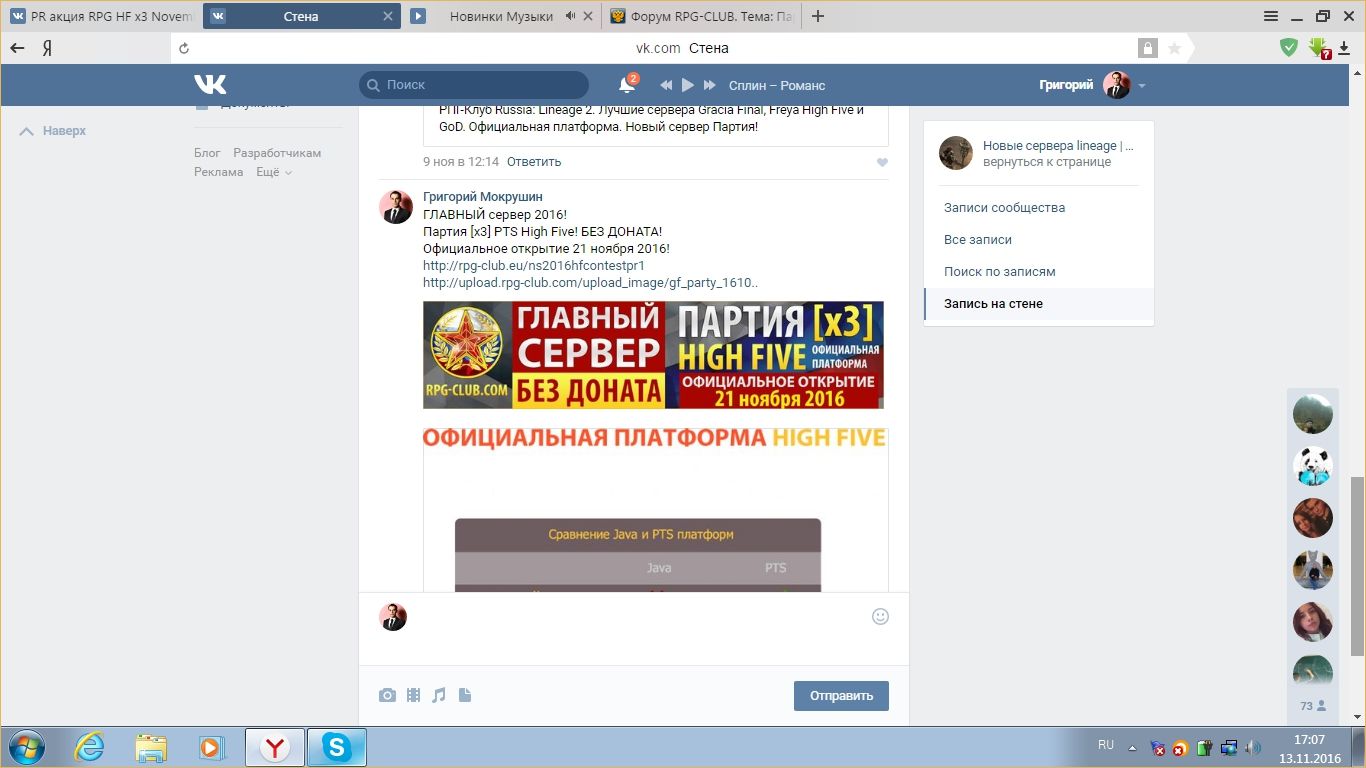
Task: Play the Сплин – Романс track
Action: (688, 85)
